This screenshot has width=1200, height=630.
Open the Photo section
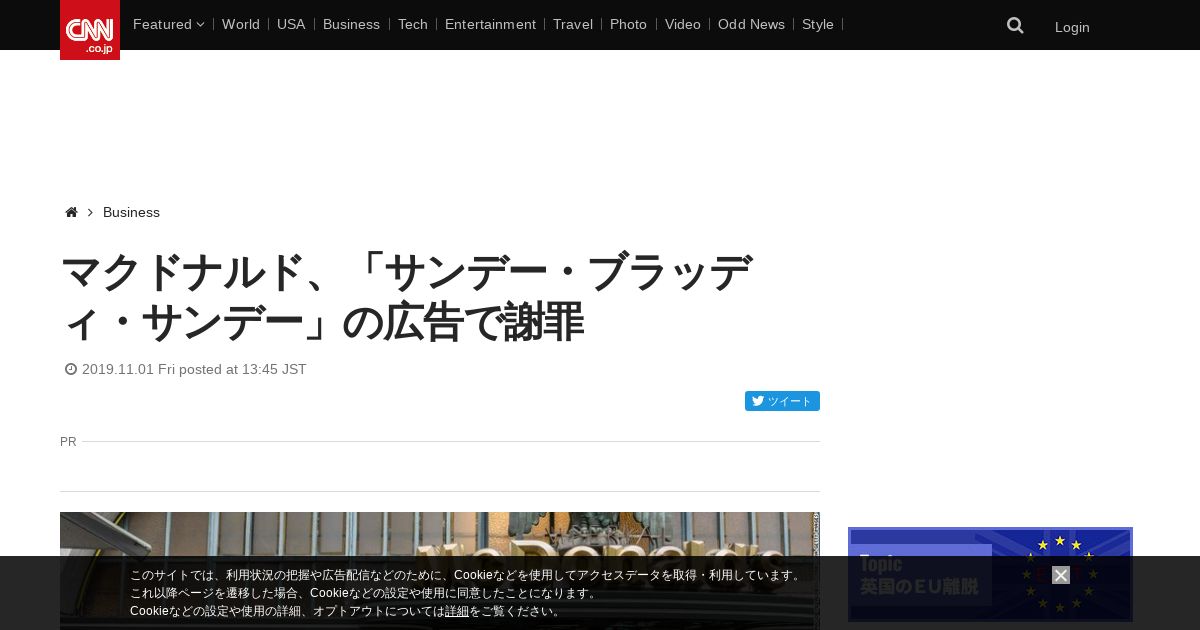point(628,24)
